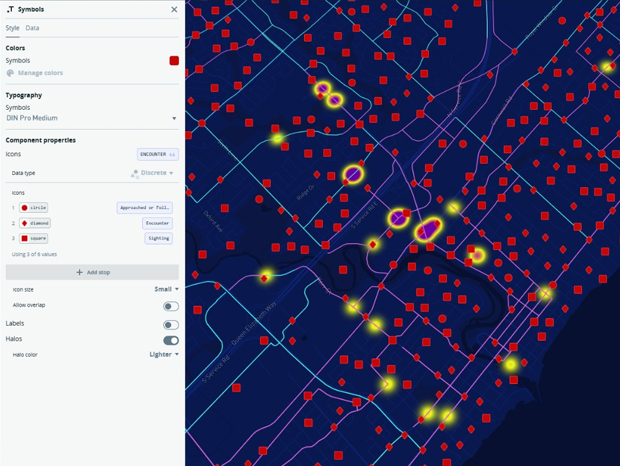This screenshot has height=466, width=620.
Task: Click the square icon chip
Action: pyautogui.click(x=35, y=238)
